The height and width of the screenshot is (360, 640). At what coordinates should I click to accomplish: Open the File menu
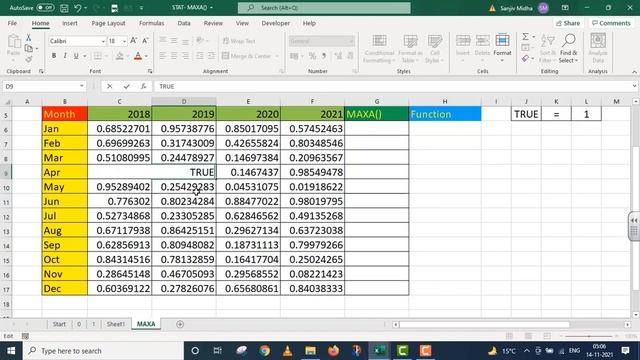tap(12, 23)
